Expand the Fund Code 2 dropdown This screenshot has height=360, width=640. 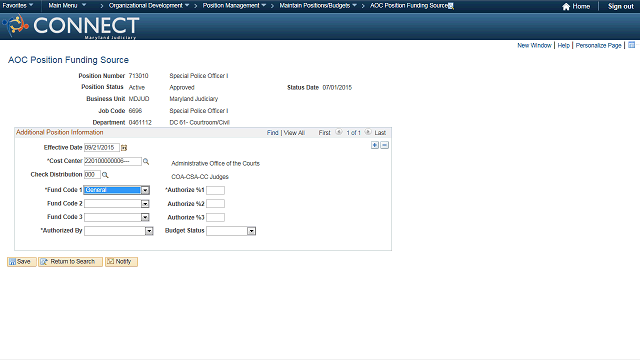tap(145, 204)
